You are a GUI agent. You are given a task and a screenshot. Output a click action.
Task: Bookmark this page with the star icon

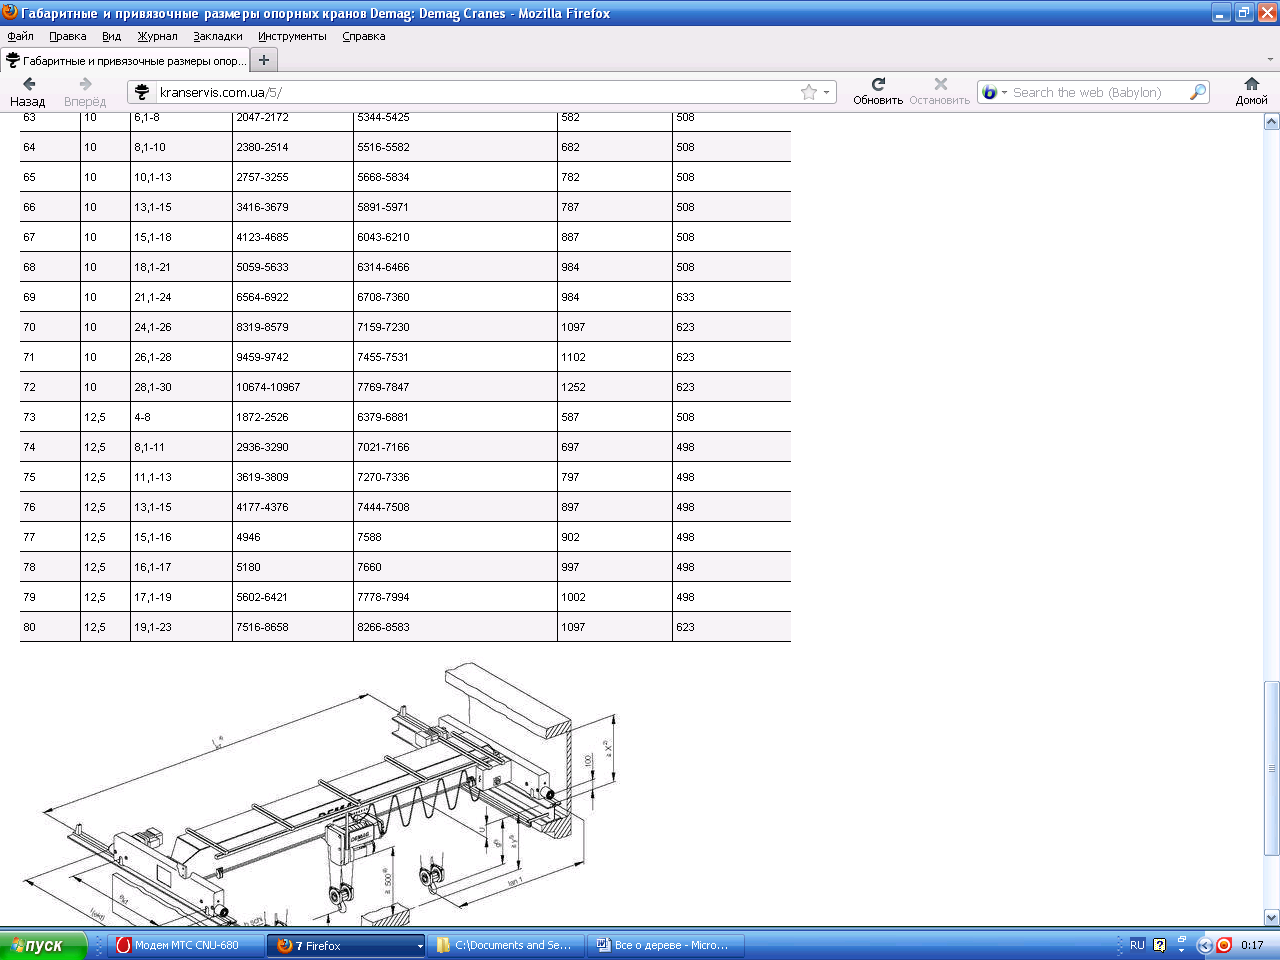pyautogui.click(x=808, y=92)
